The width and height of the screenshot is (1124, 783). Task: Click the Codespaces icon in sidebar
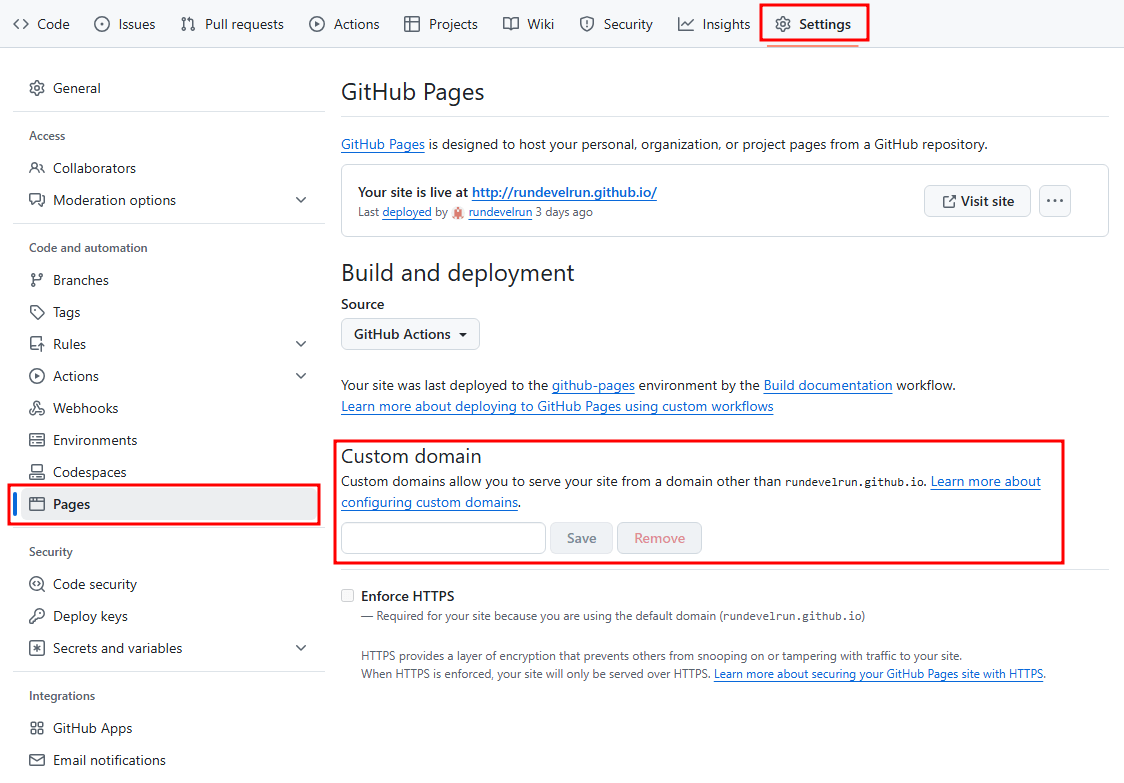[x=37, y=472]
